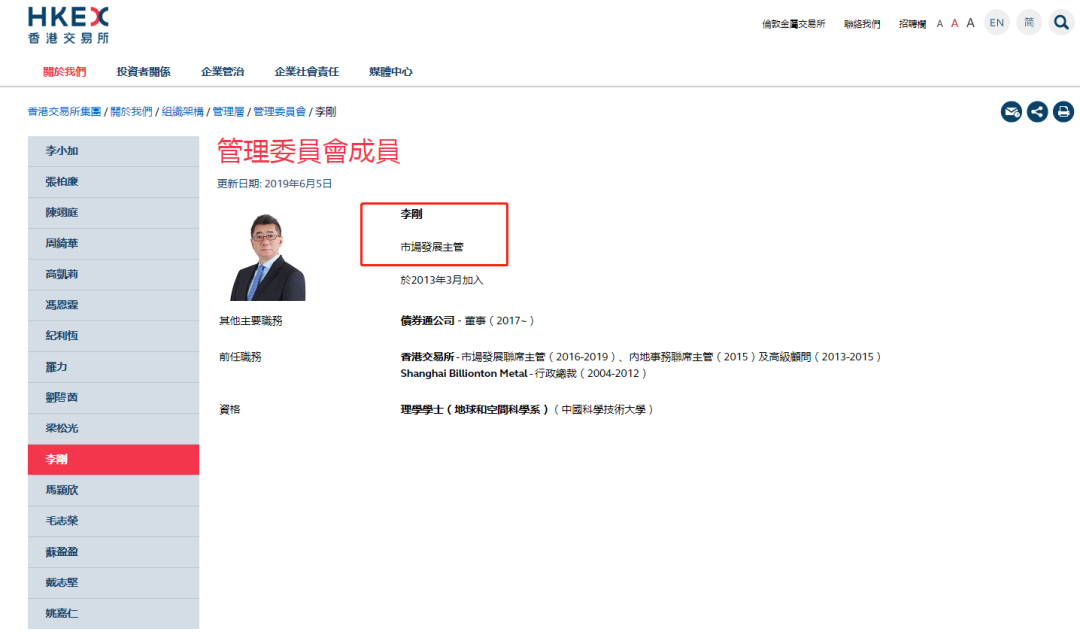Viewport: 1080px width, 635px height.
Task: Click the 於2013年3月加入 text
Action: (x=442, y=280)
